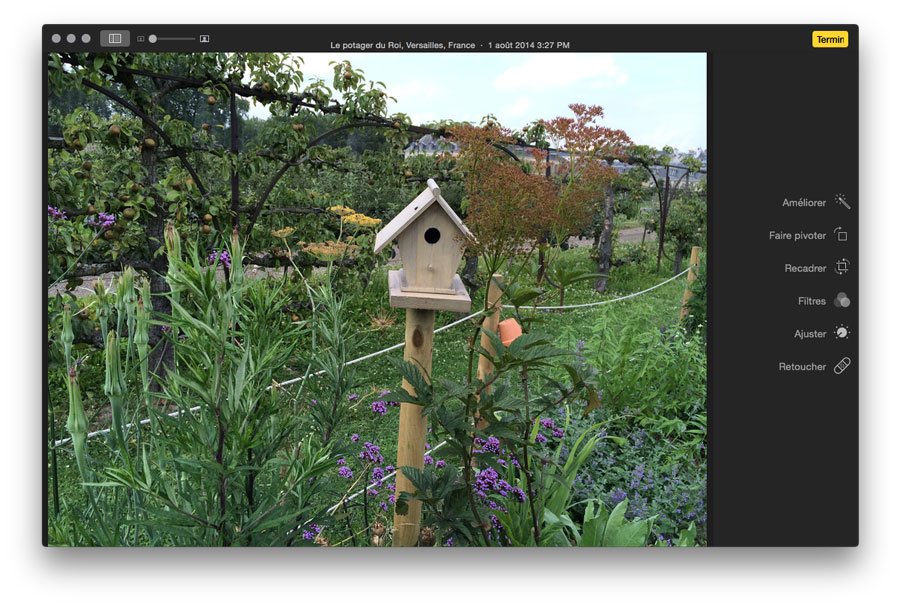900x606 pixels.
Task: Click the birdhouse photo in the editor
Action: pos(377,299)
